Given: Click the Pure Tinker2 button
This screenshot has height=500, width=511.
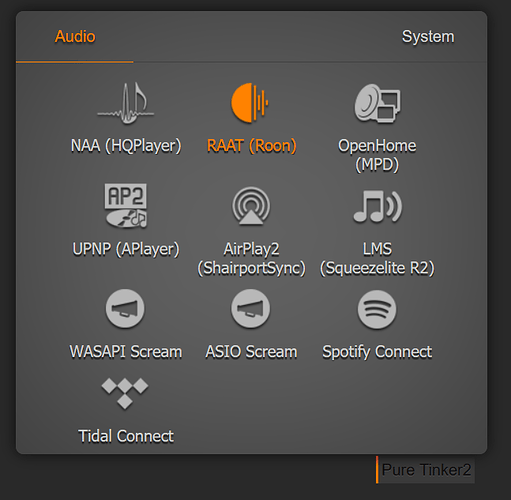Looking at the screenshot, I should 426,470.
